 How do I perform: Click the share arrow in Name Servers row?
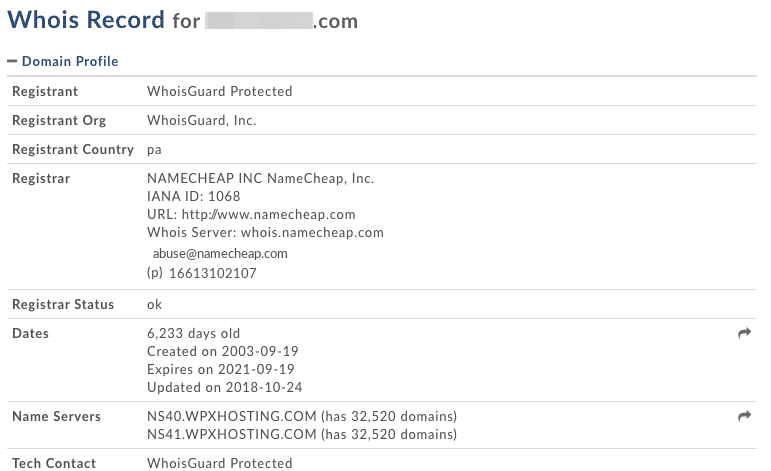pyautogui.click(x=744, y=416)
